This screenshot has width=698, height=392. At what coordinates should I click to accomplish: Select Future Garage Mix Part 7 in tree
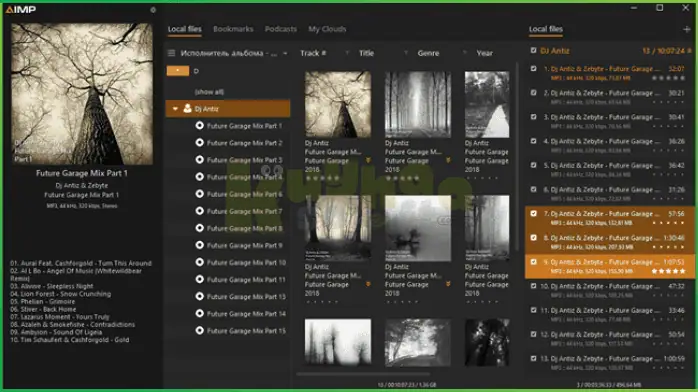point(244,211)
